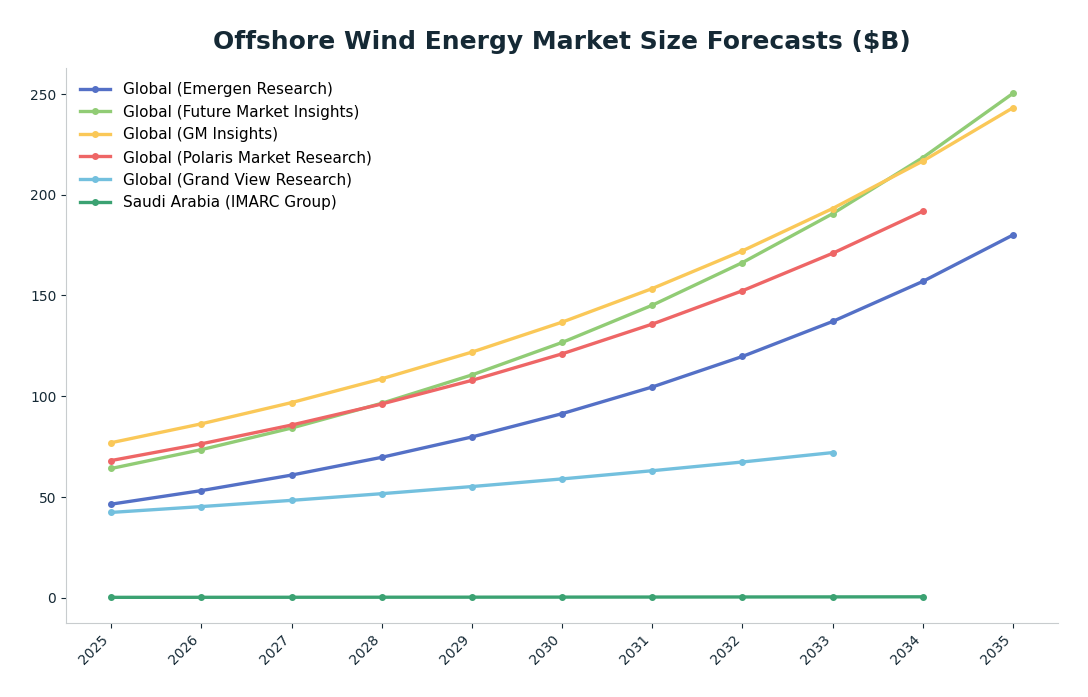The width and height of the screenshot is (1088, 697).
Task: Click the yellow GM Insights legend marker
Action: click(96, 134)
